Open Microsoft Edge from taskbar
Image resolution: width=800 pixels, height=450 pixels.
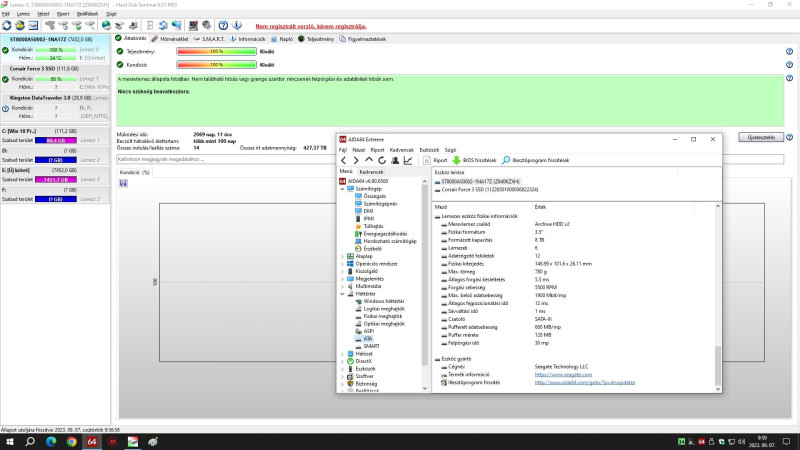coord(51,441)
